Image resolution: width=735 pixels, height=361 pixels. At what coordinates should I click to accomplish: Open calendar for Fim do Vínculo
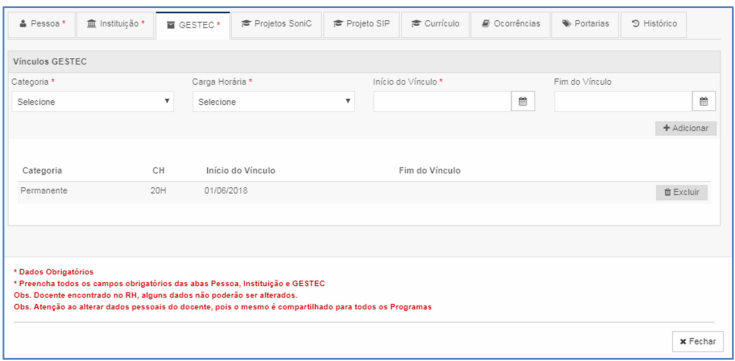tap(704, 101)
